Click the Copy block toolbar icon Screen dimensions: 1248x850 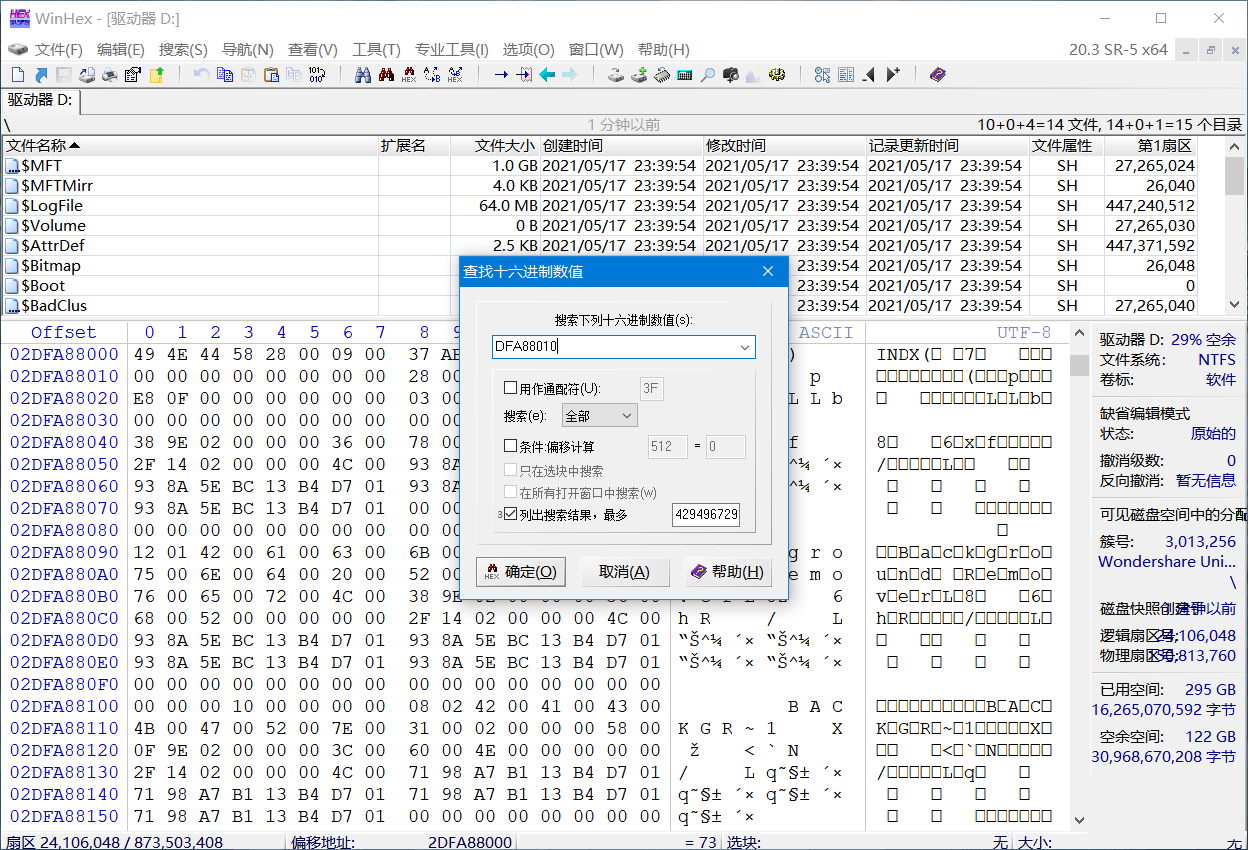coord(225,75)
